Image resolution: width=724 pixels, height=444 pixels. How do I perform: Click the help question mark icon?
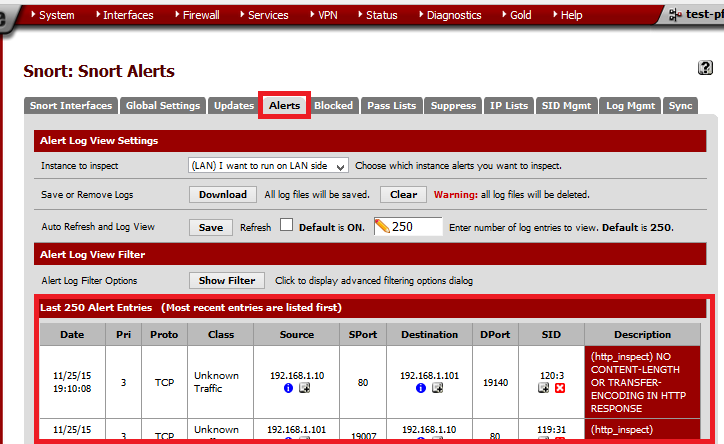click(x=704, y=67)
